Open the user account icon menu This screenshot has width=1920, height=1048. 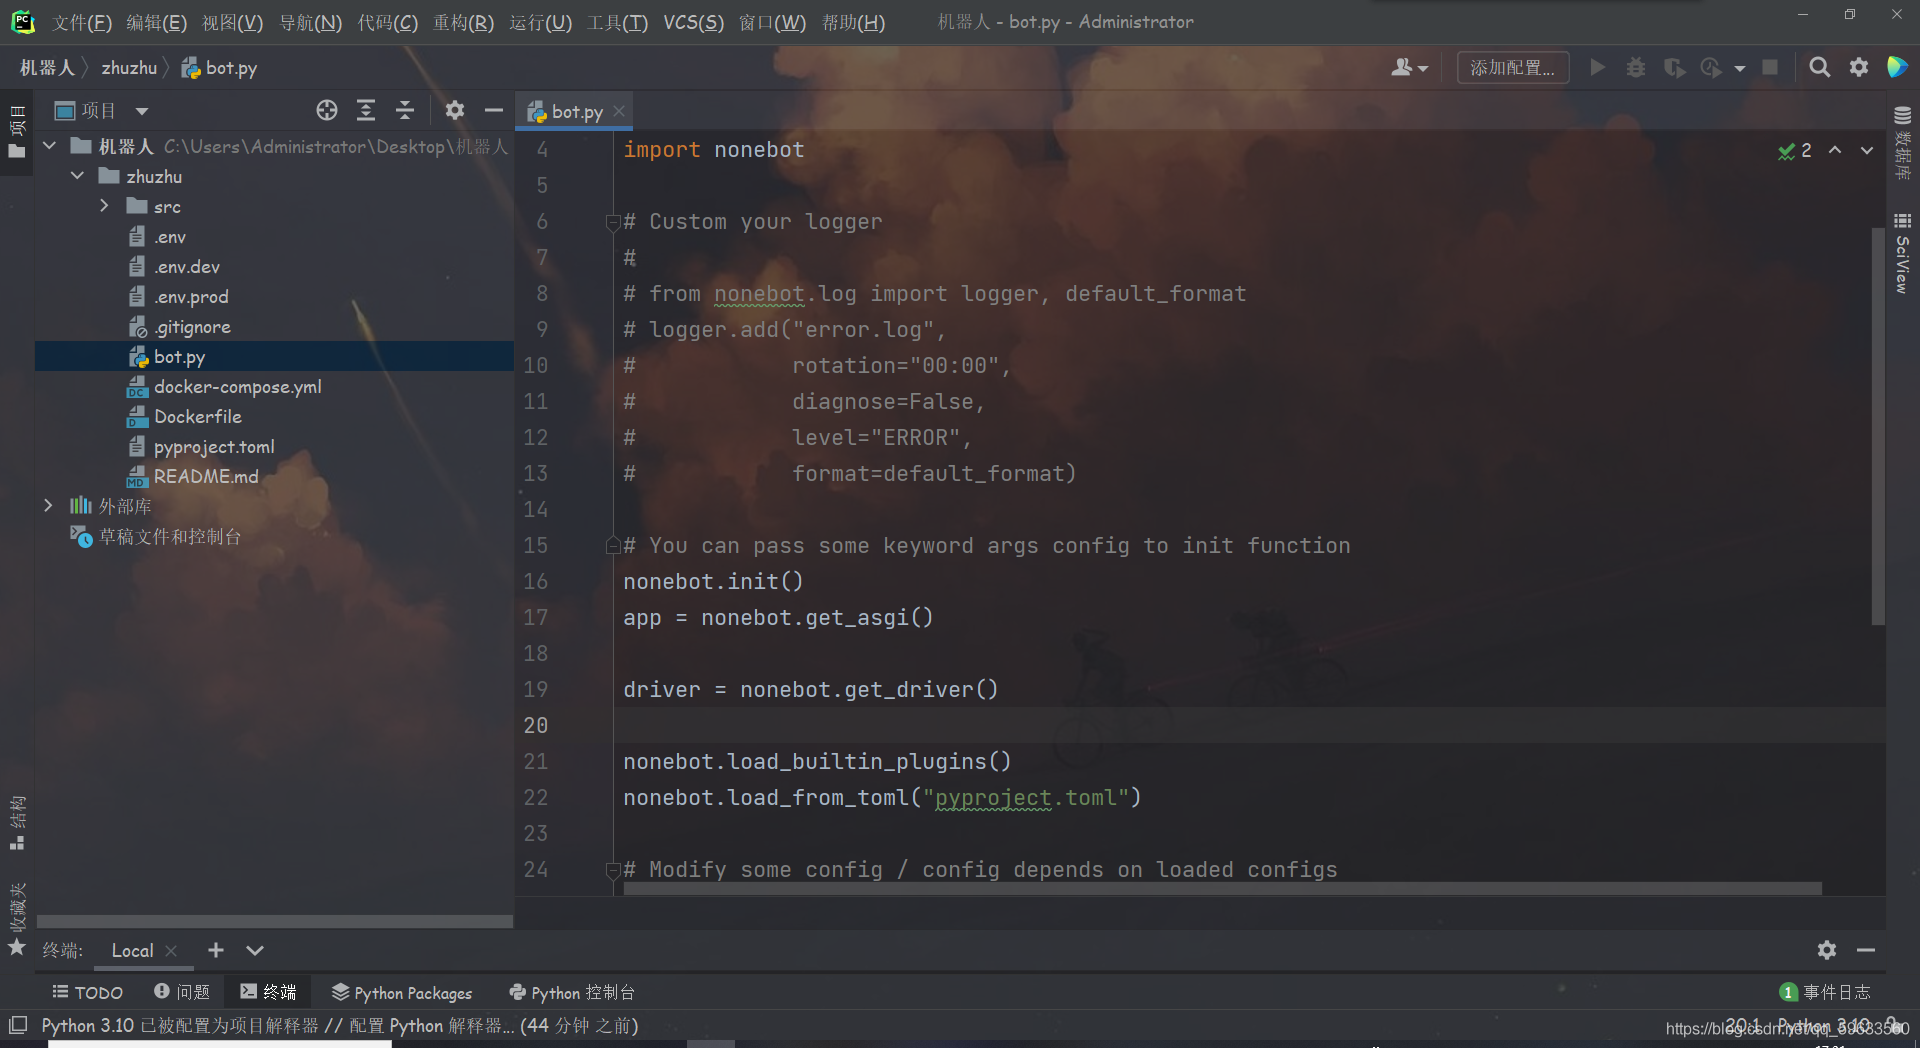point(1409,67)
